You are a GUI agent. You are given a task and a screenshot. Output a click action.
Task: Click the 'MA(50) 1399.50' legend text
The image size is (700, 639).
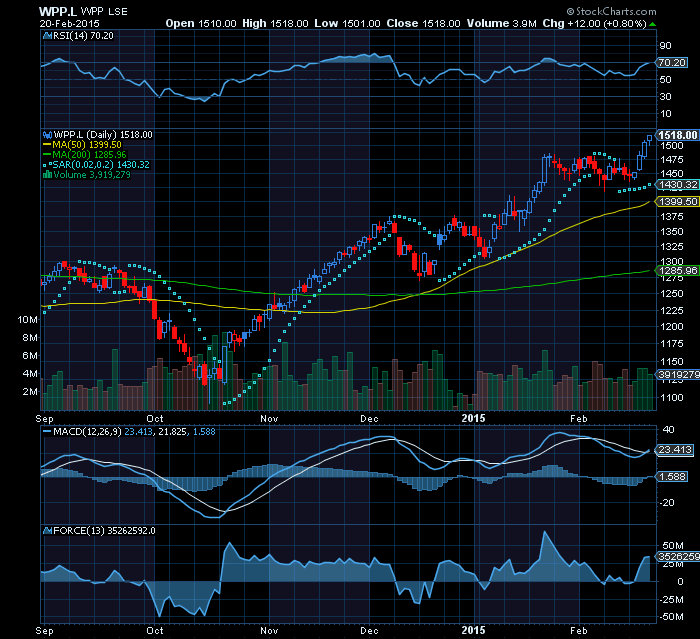pos(87,145)
